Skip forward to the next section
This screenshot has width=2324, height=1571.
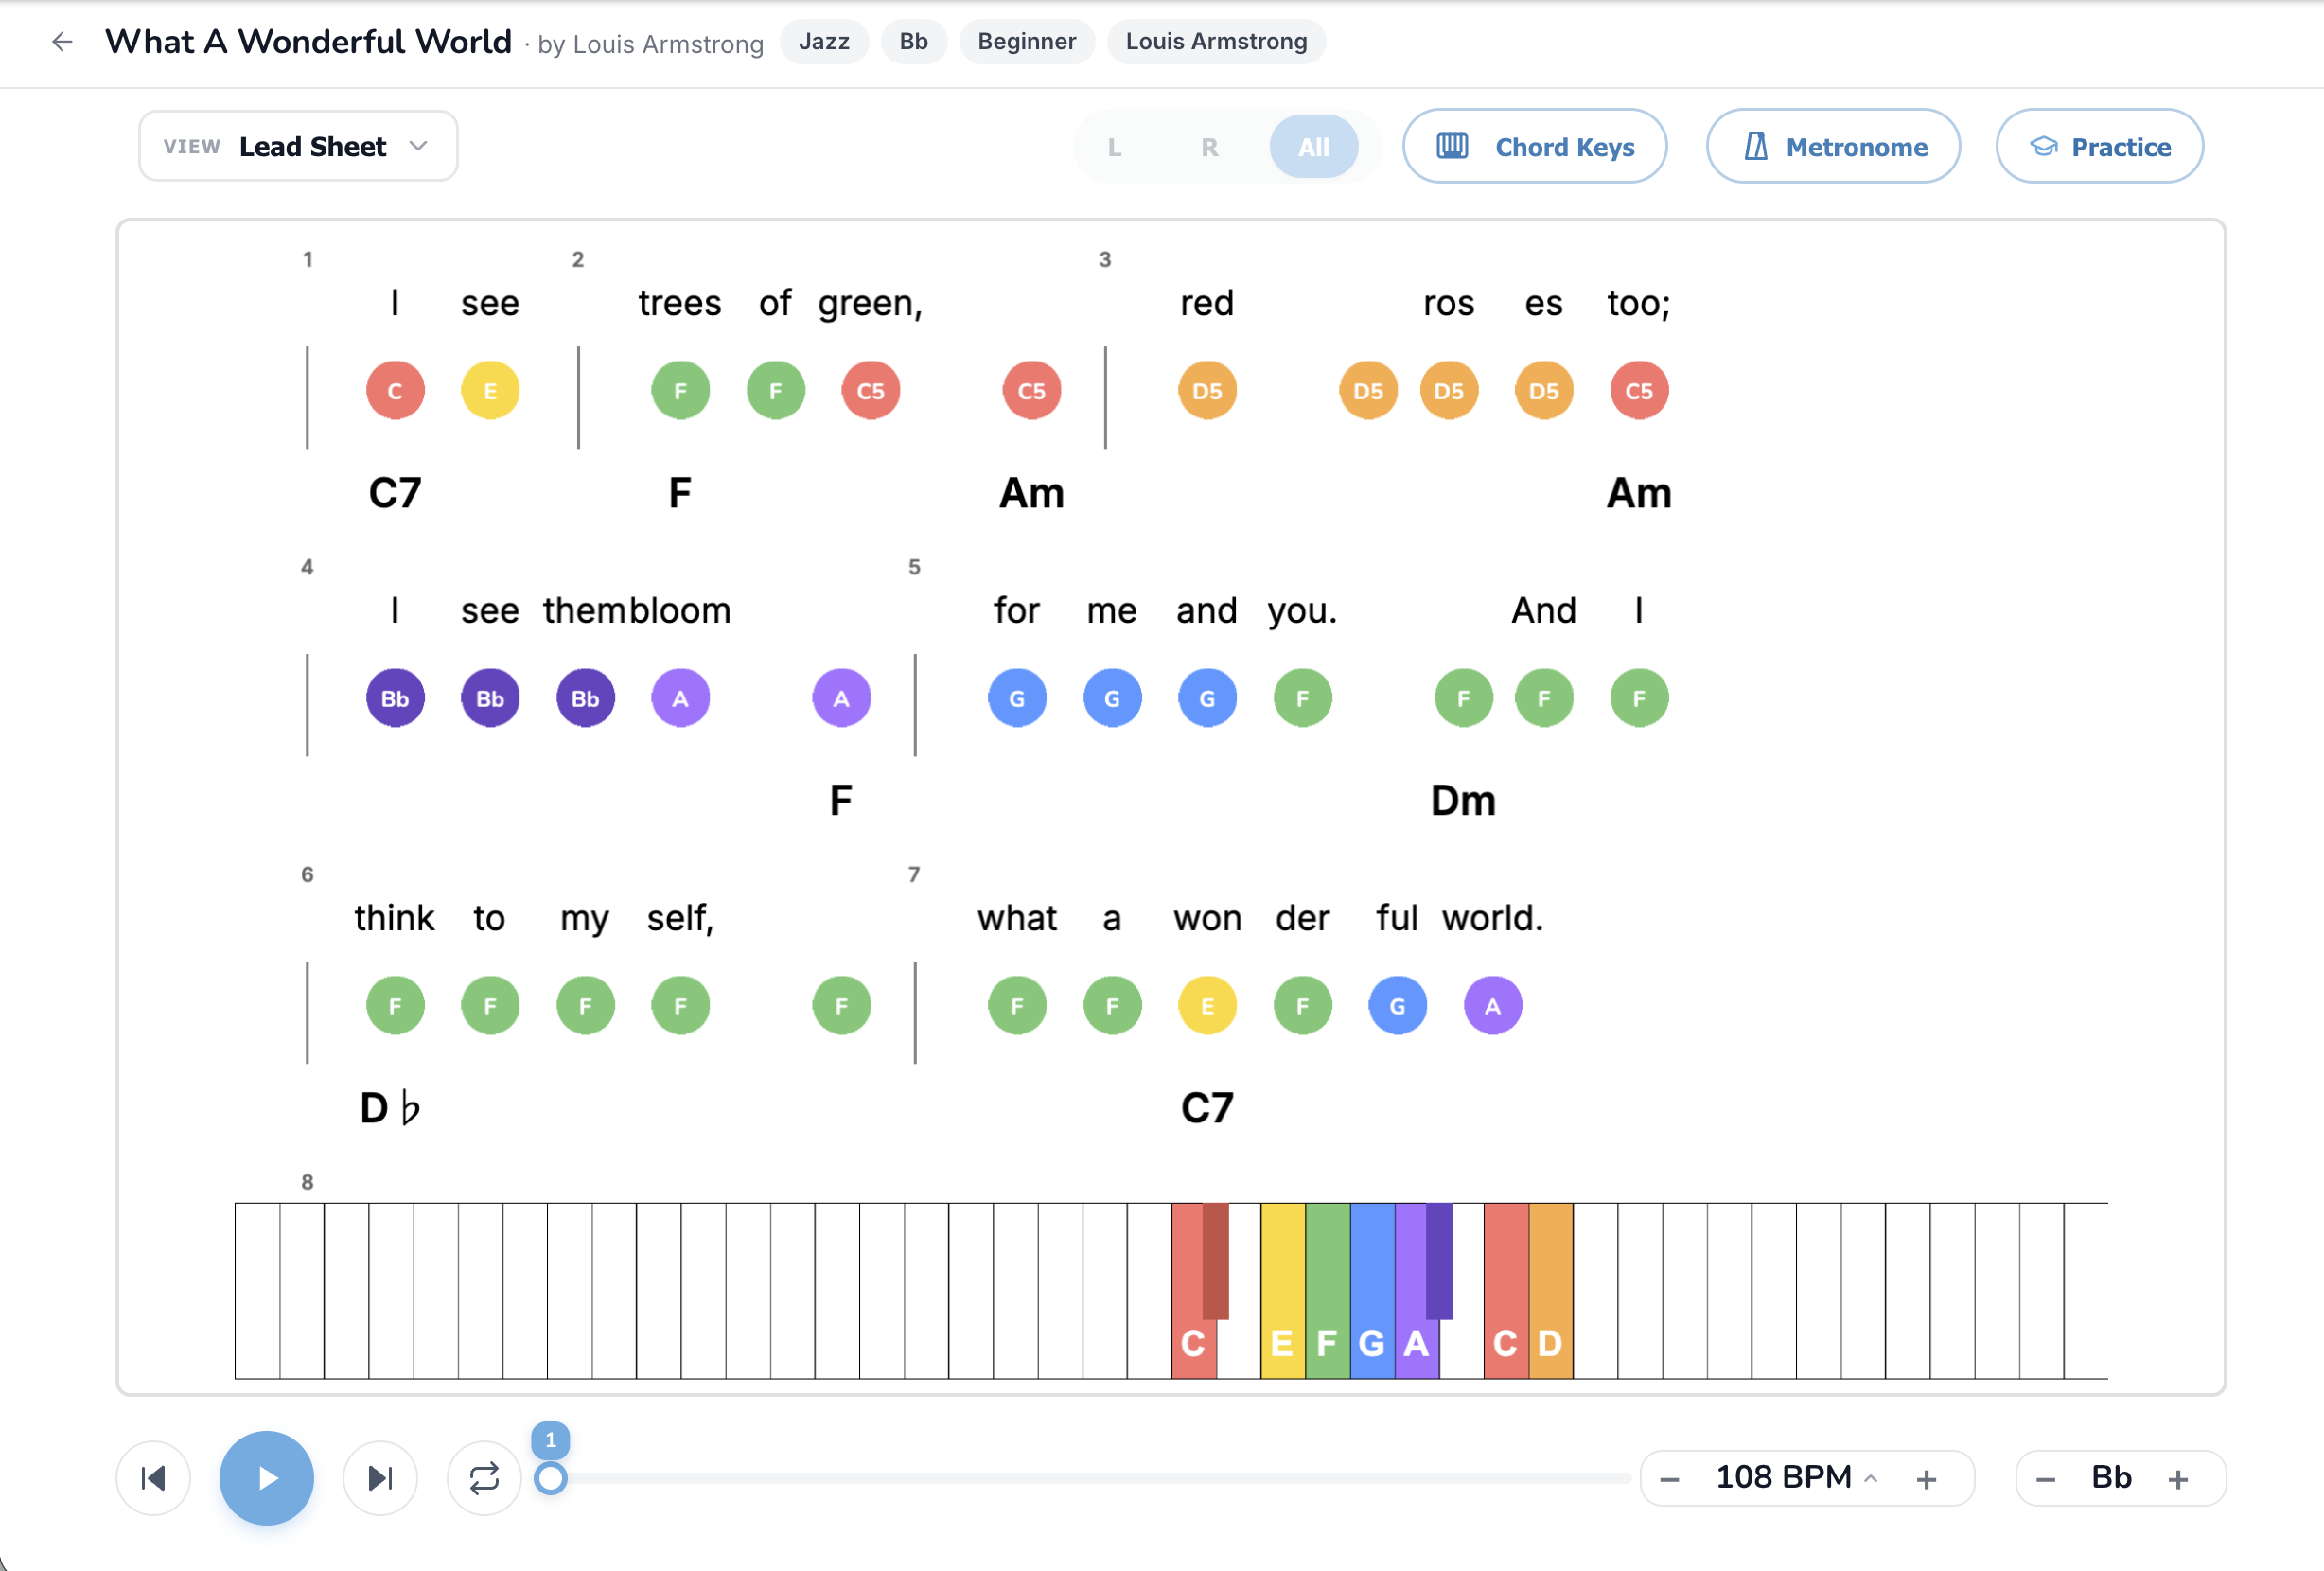pos(380,1477)
